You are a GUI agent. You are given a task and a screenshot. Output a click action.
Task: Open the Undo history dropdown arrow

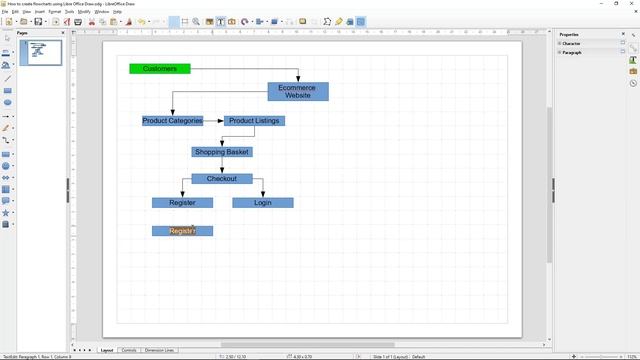click(149, 22)
